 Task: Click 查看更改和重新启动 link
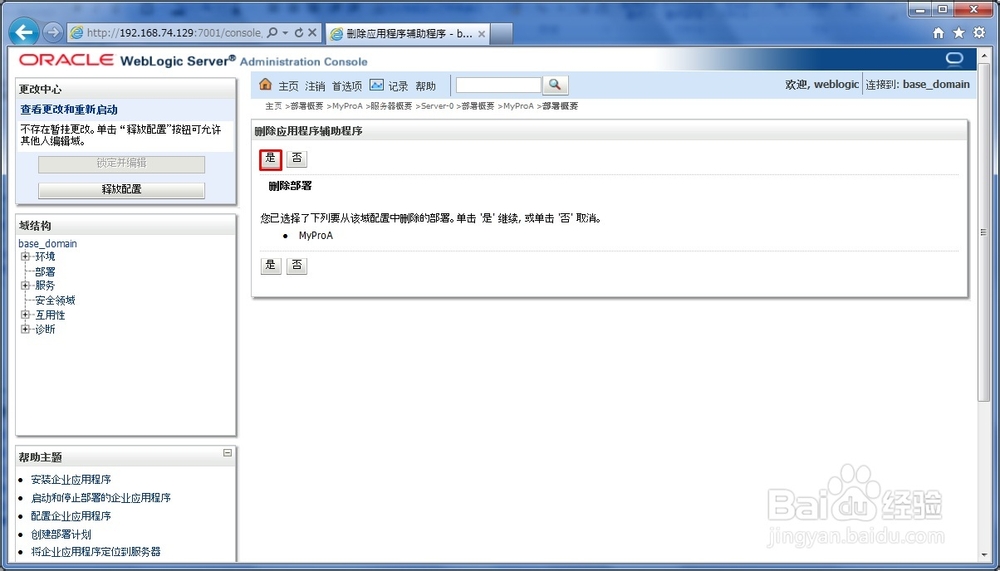tap(69, 110)
